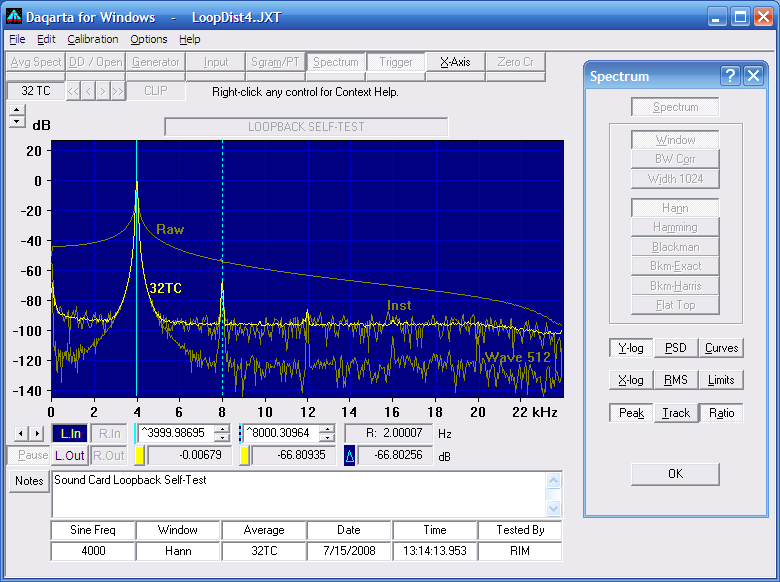The height and width of the screenshot is (582, 780).
Task: Click the Daqarta app icon in title bar
Action: tap(13, 16)
